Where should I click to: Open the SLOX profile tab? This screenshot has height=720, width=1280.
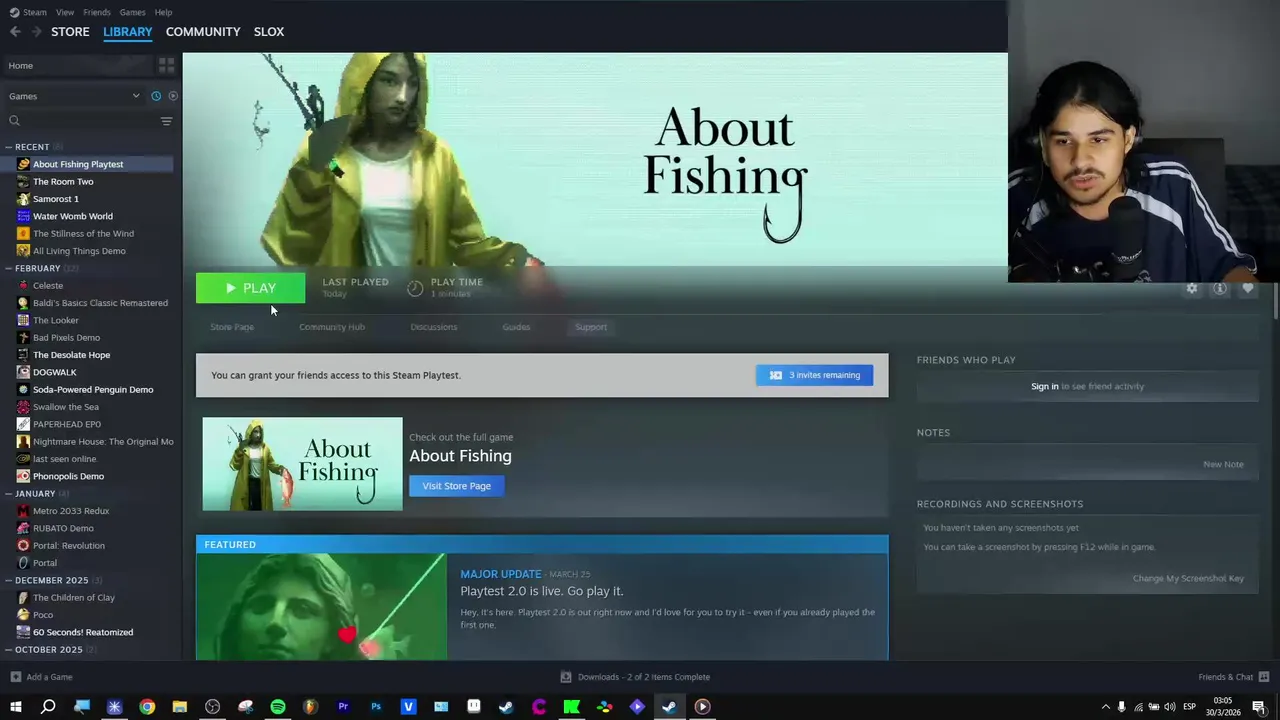tap(269, 32)
